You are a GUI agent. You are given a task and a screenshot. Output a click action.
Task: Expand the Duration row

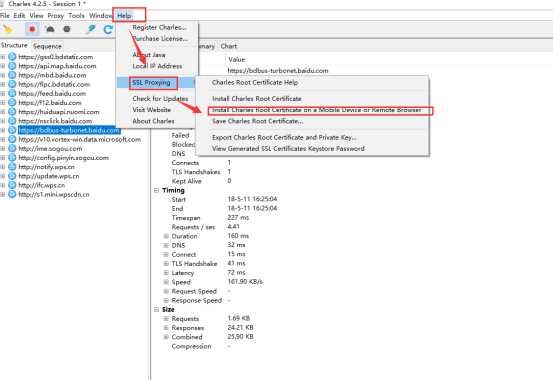pyautogui.click(x=166, y=236)
